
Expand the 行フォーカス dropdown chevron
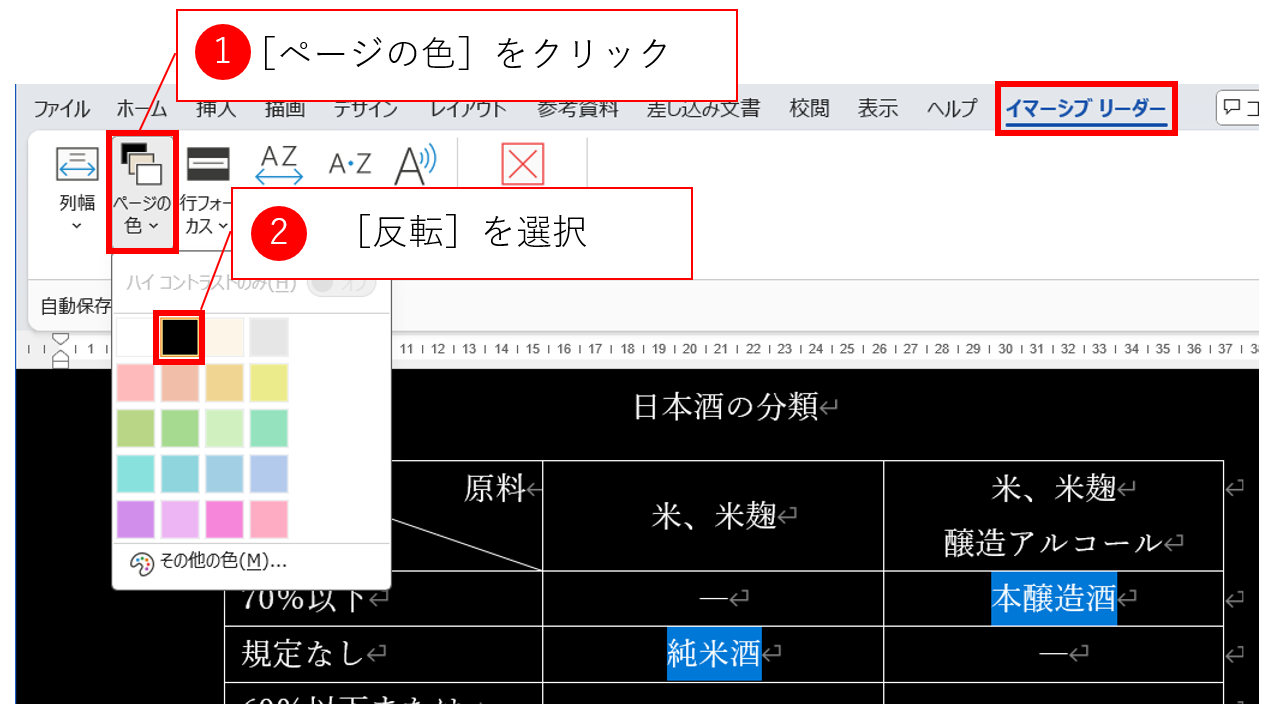click(223, 227)
